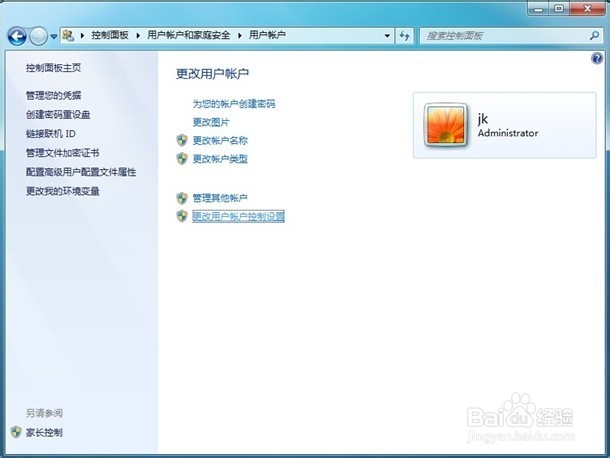The width and height of the screenshot is (610, 458).
Task: Click shield icon beside 更改帐户类型
Action: pos(182,158)
